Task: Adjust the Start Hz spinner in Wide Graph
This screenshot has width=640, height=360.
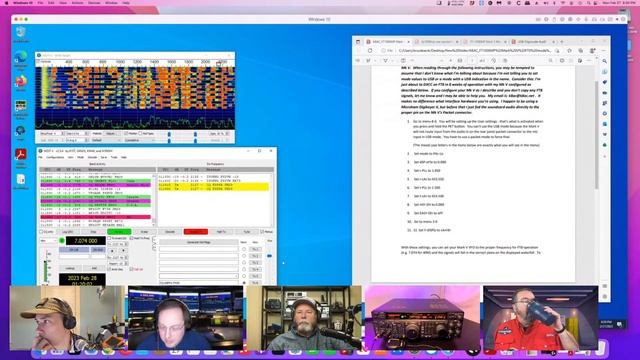Action: pos(77,133)
